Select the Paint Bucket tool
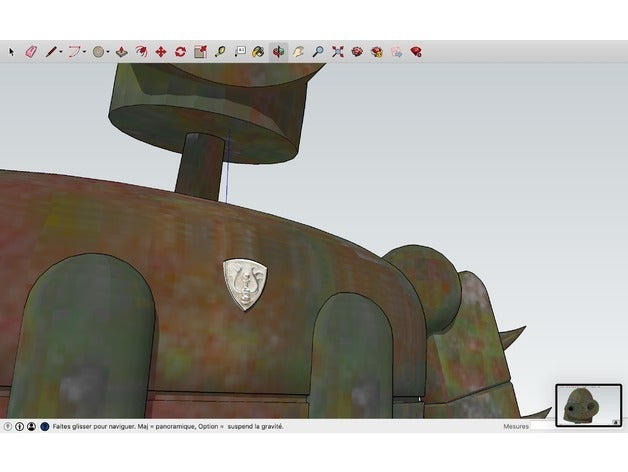The height and width of the screenshot is (472, 628). pos(258,51)
